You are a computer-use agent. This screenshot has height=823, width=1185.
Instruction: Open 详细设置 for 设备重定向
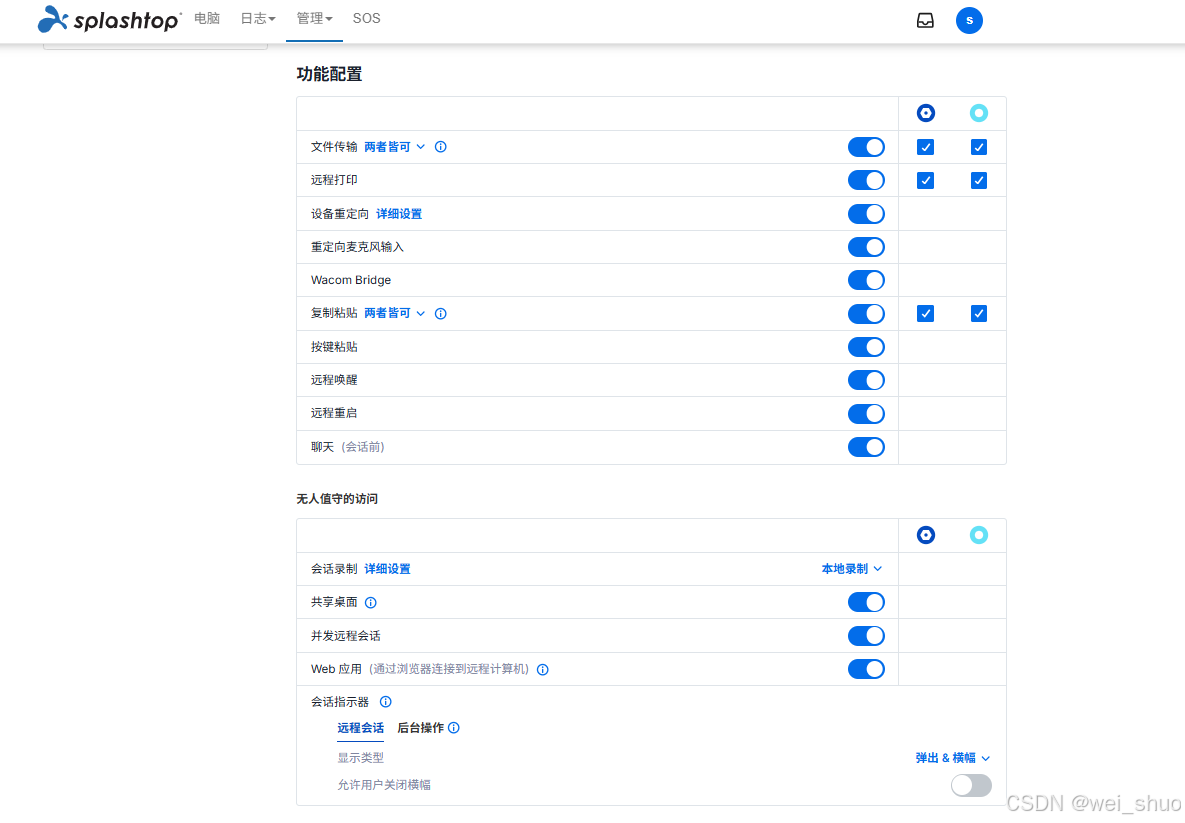(x=398, y=213)
